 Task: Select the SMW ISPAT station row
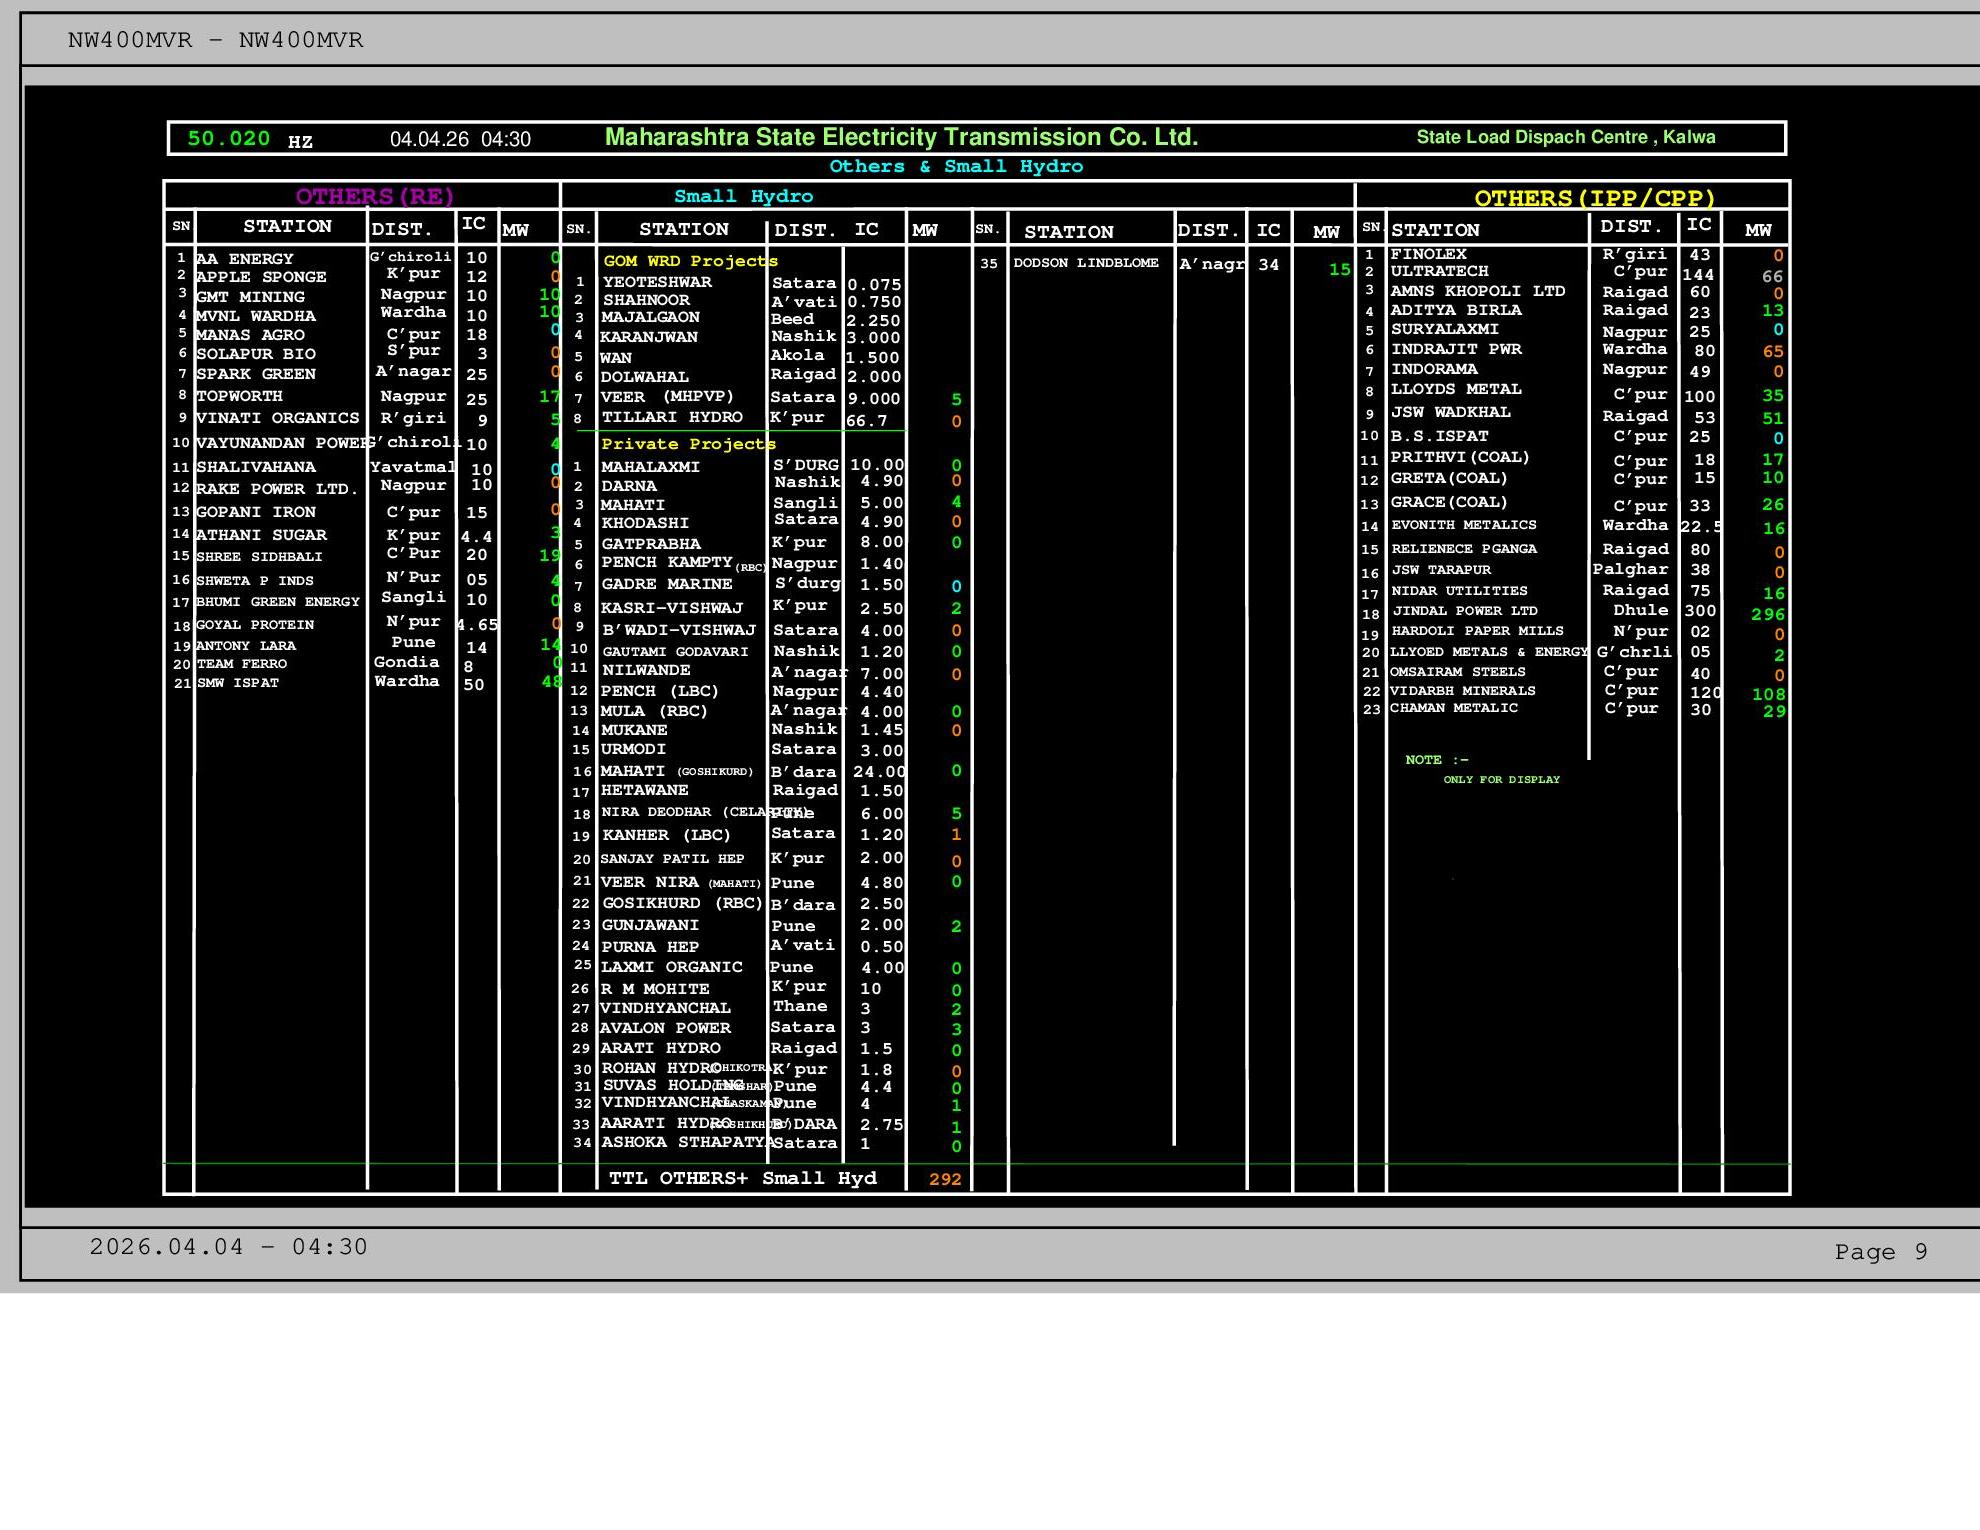(238, 683)
